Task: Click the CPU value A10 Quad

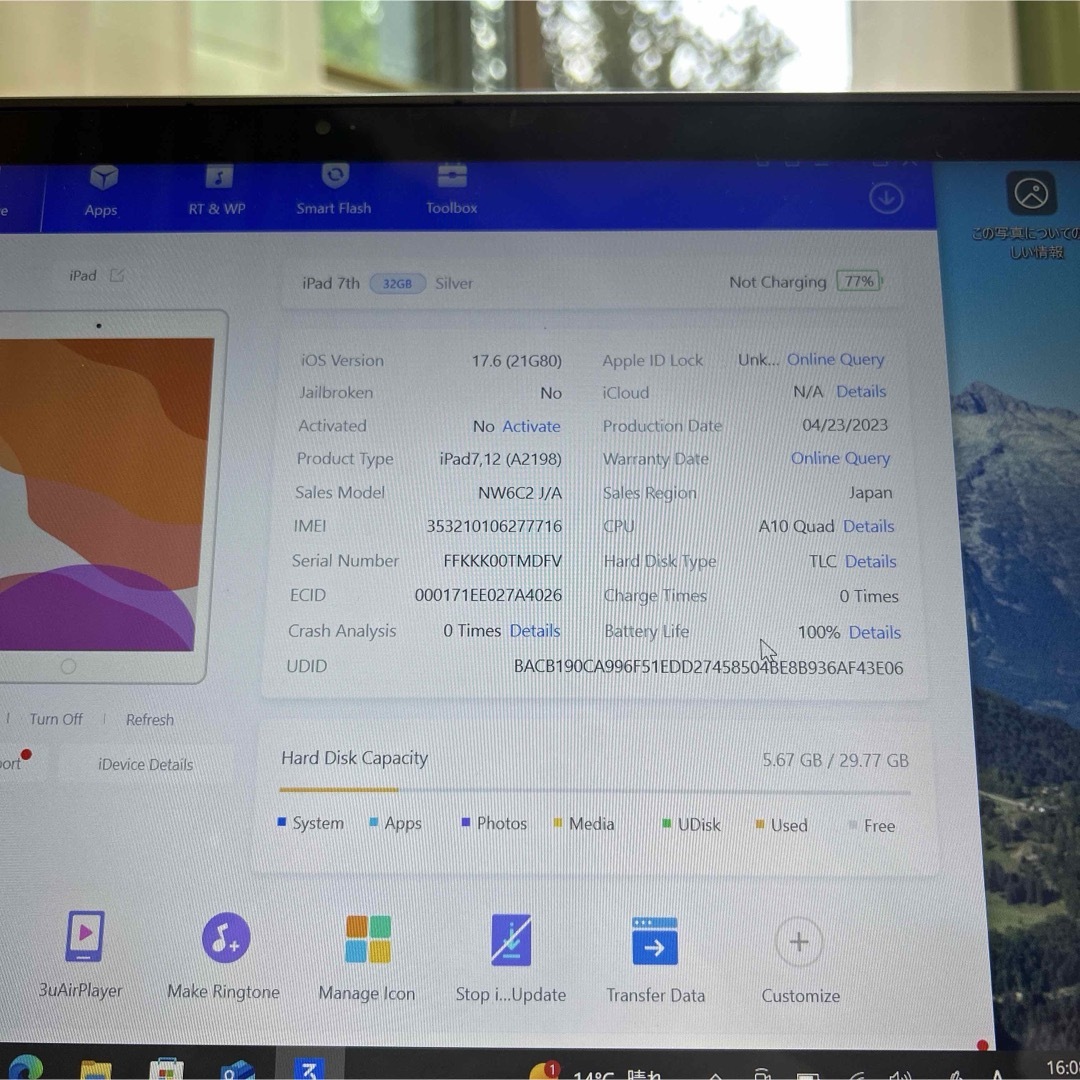Action: pos(796,526)
